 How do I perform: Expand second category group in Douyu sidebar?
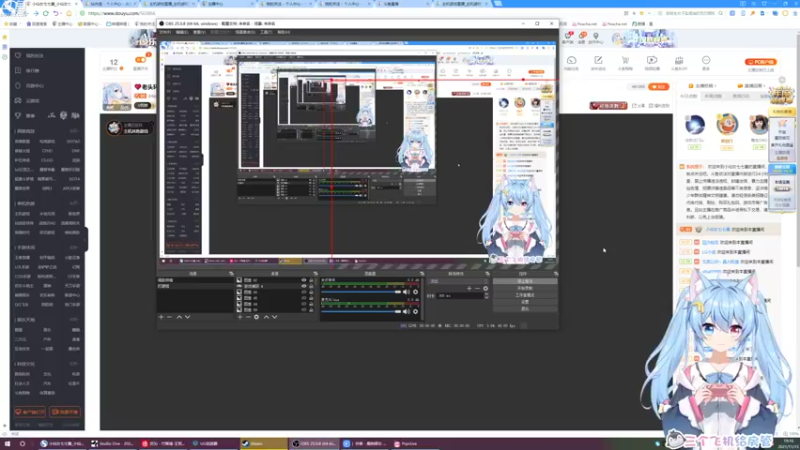(74, 203)
